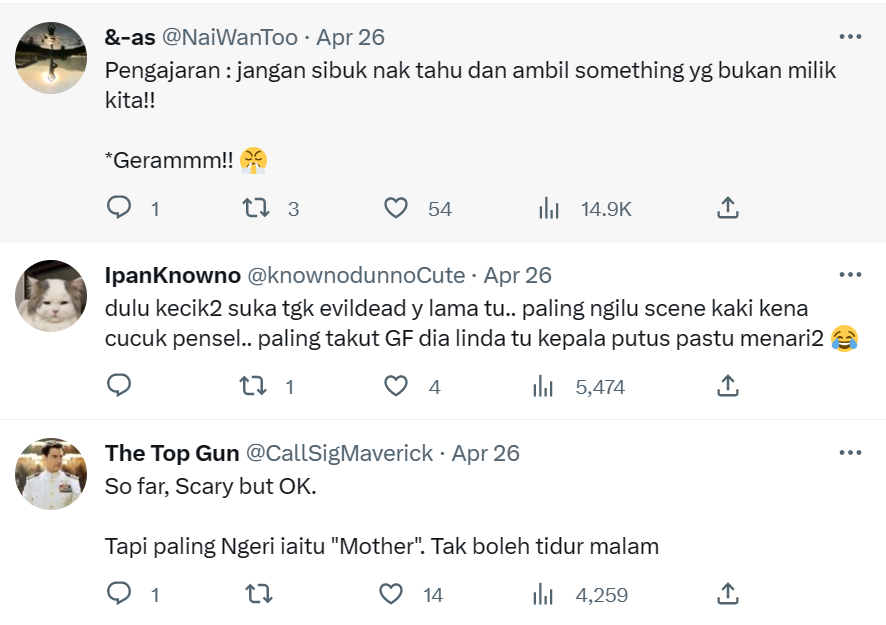Like the tweet by @knownodunnoCute
This screenshot has width=886, height=625.
click(396, 386)
